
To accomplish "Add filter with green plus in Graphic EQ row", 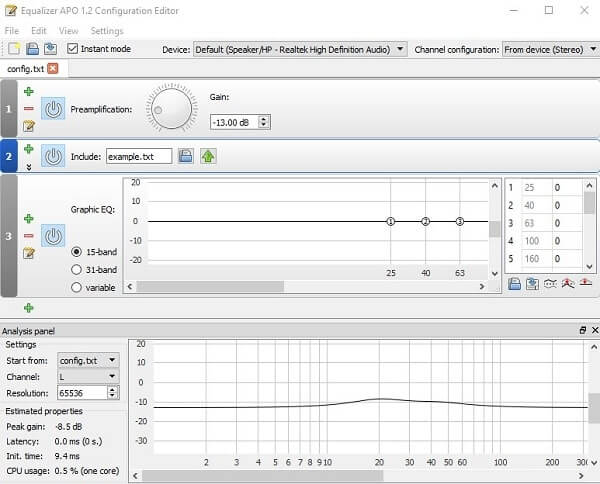I will click(29, 219).
